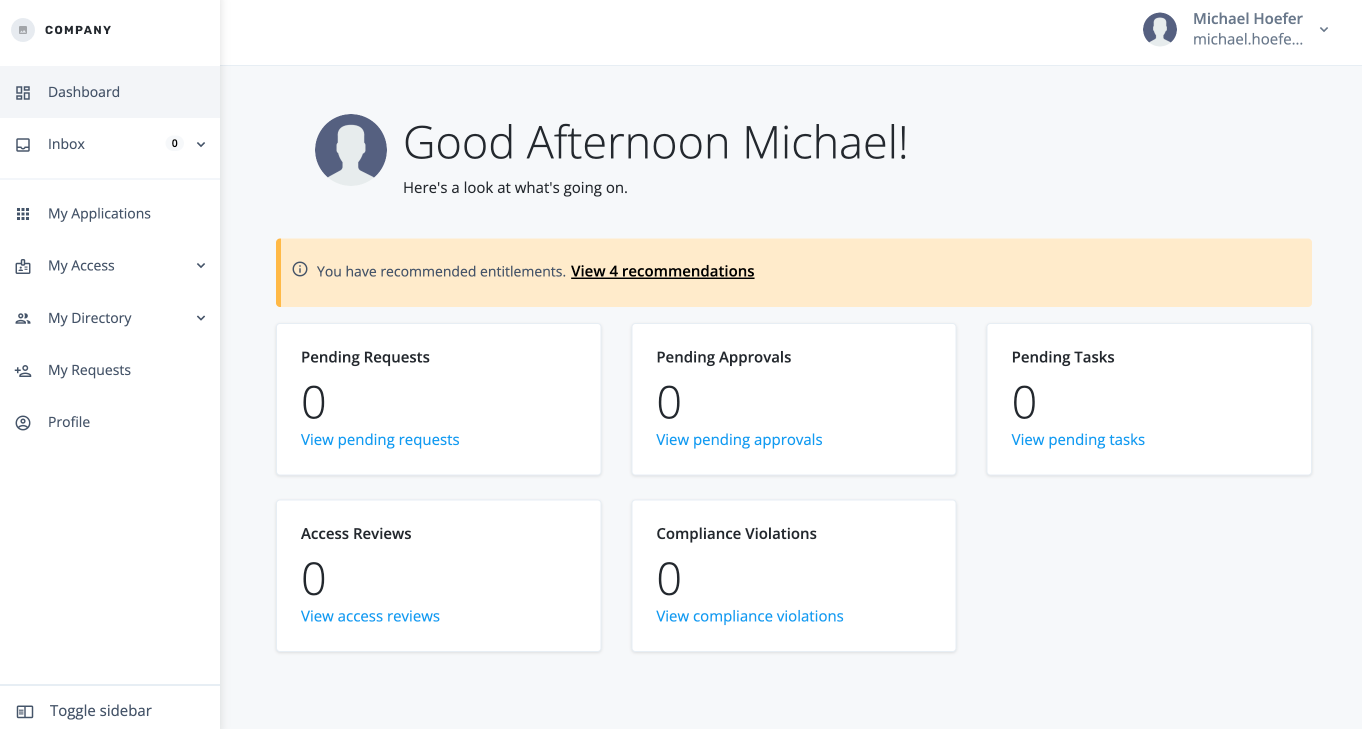Click View pending approvals
This screenshot has height=729, width=1362.
point(739,439)
